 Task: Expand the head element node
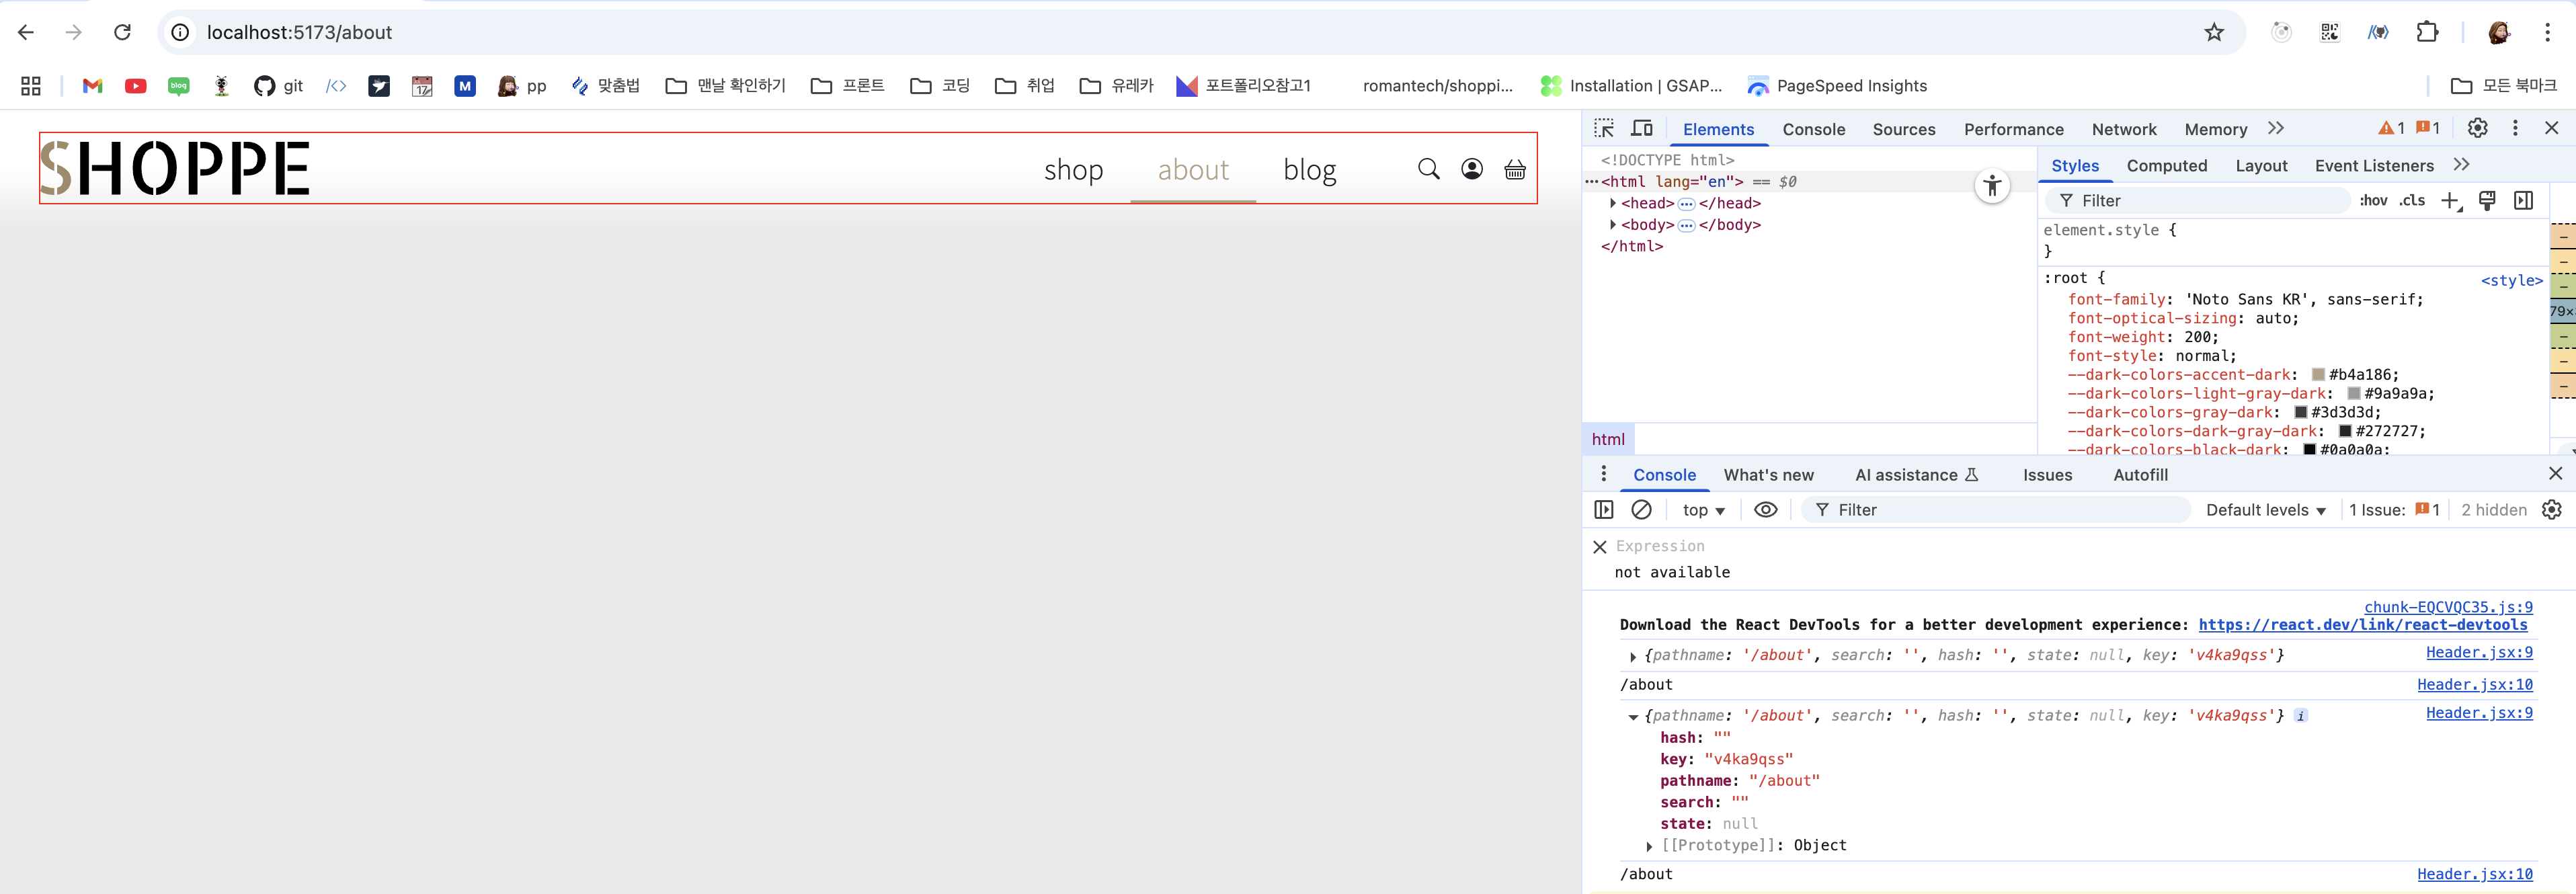1612,203
